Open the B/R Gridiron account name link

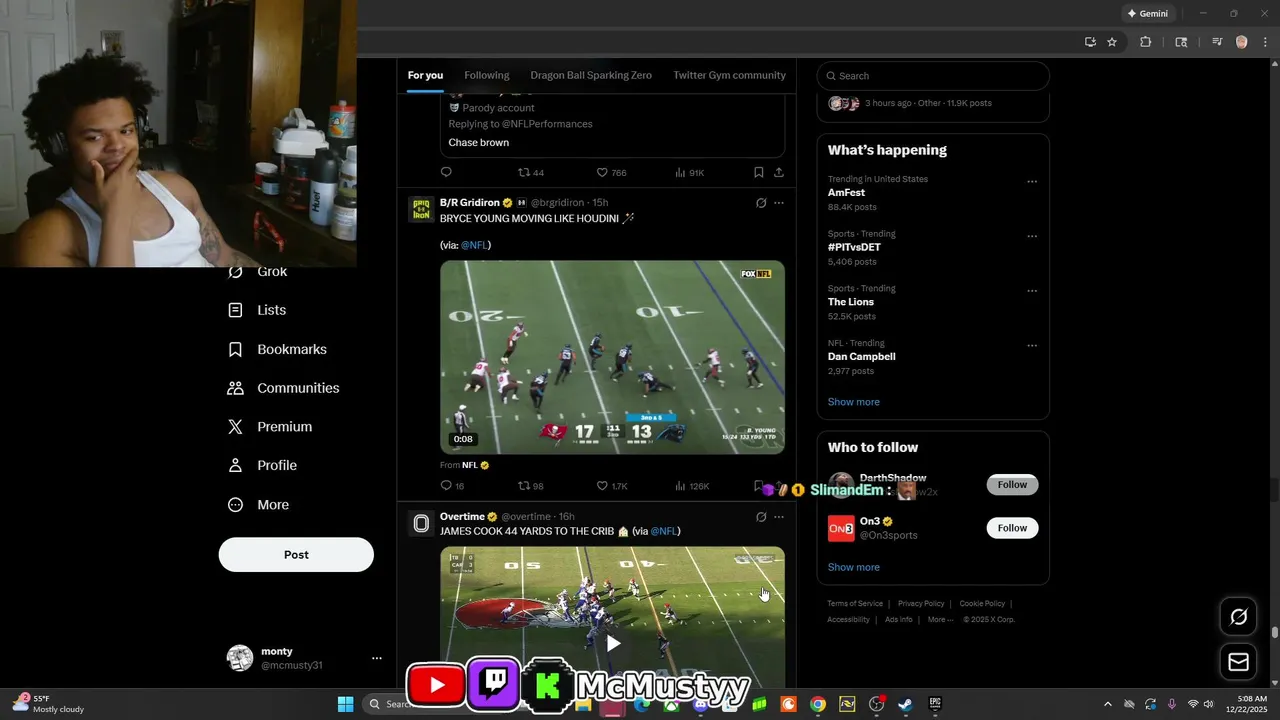pos(470,203)
